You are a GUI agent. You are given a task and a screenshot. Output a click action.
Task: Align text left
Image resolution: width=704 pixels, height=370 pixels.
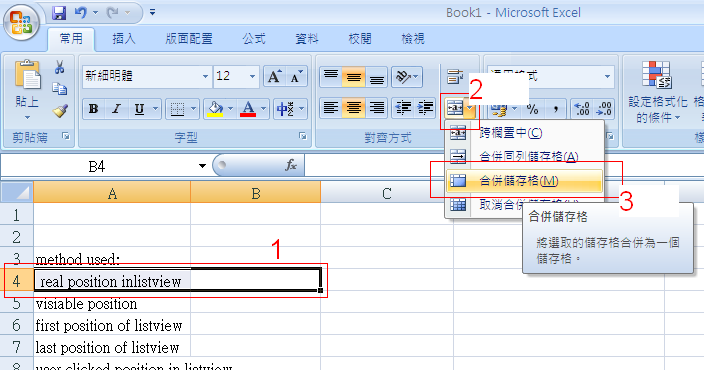(331, 109)
